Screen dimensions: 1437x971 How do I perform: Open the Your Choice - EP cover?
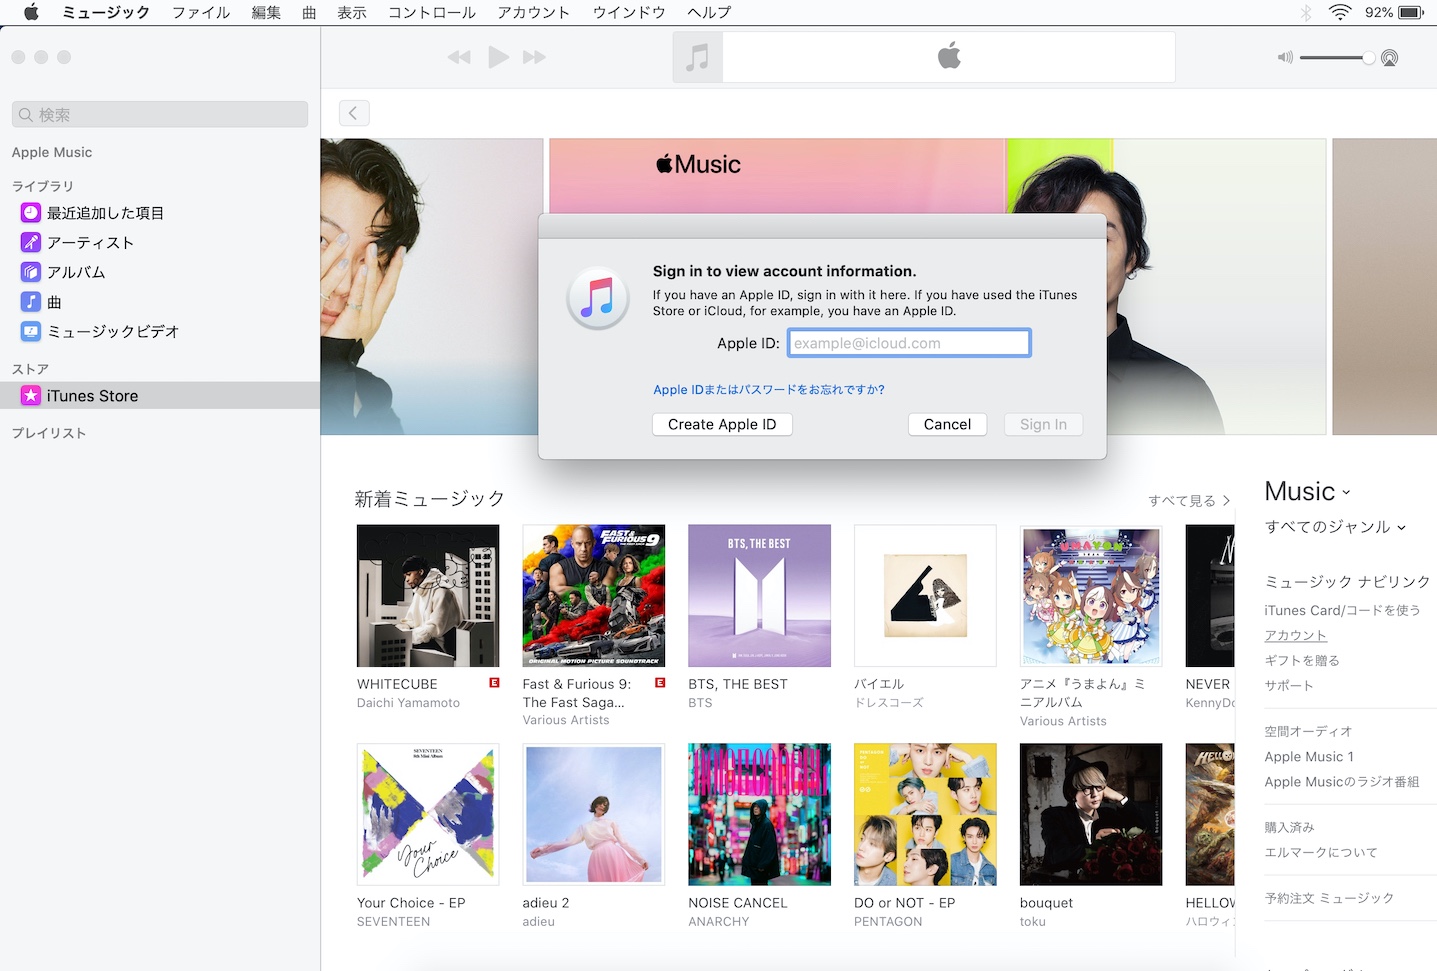(428, 814)
